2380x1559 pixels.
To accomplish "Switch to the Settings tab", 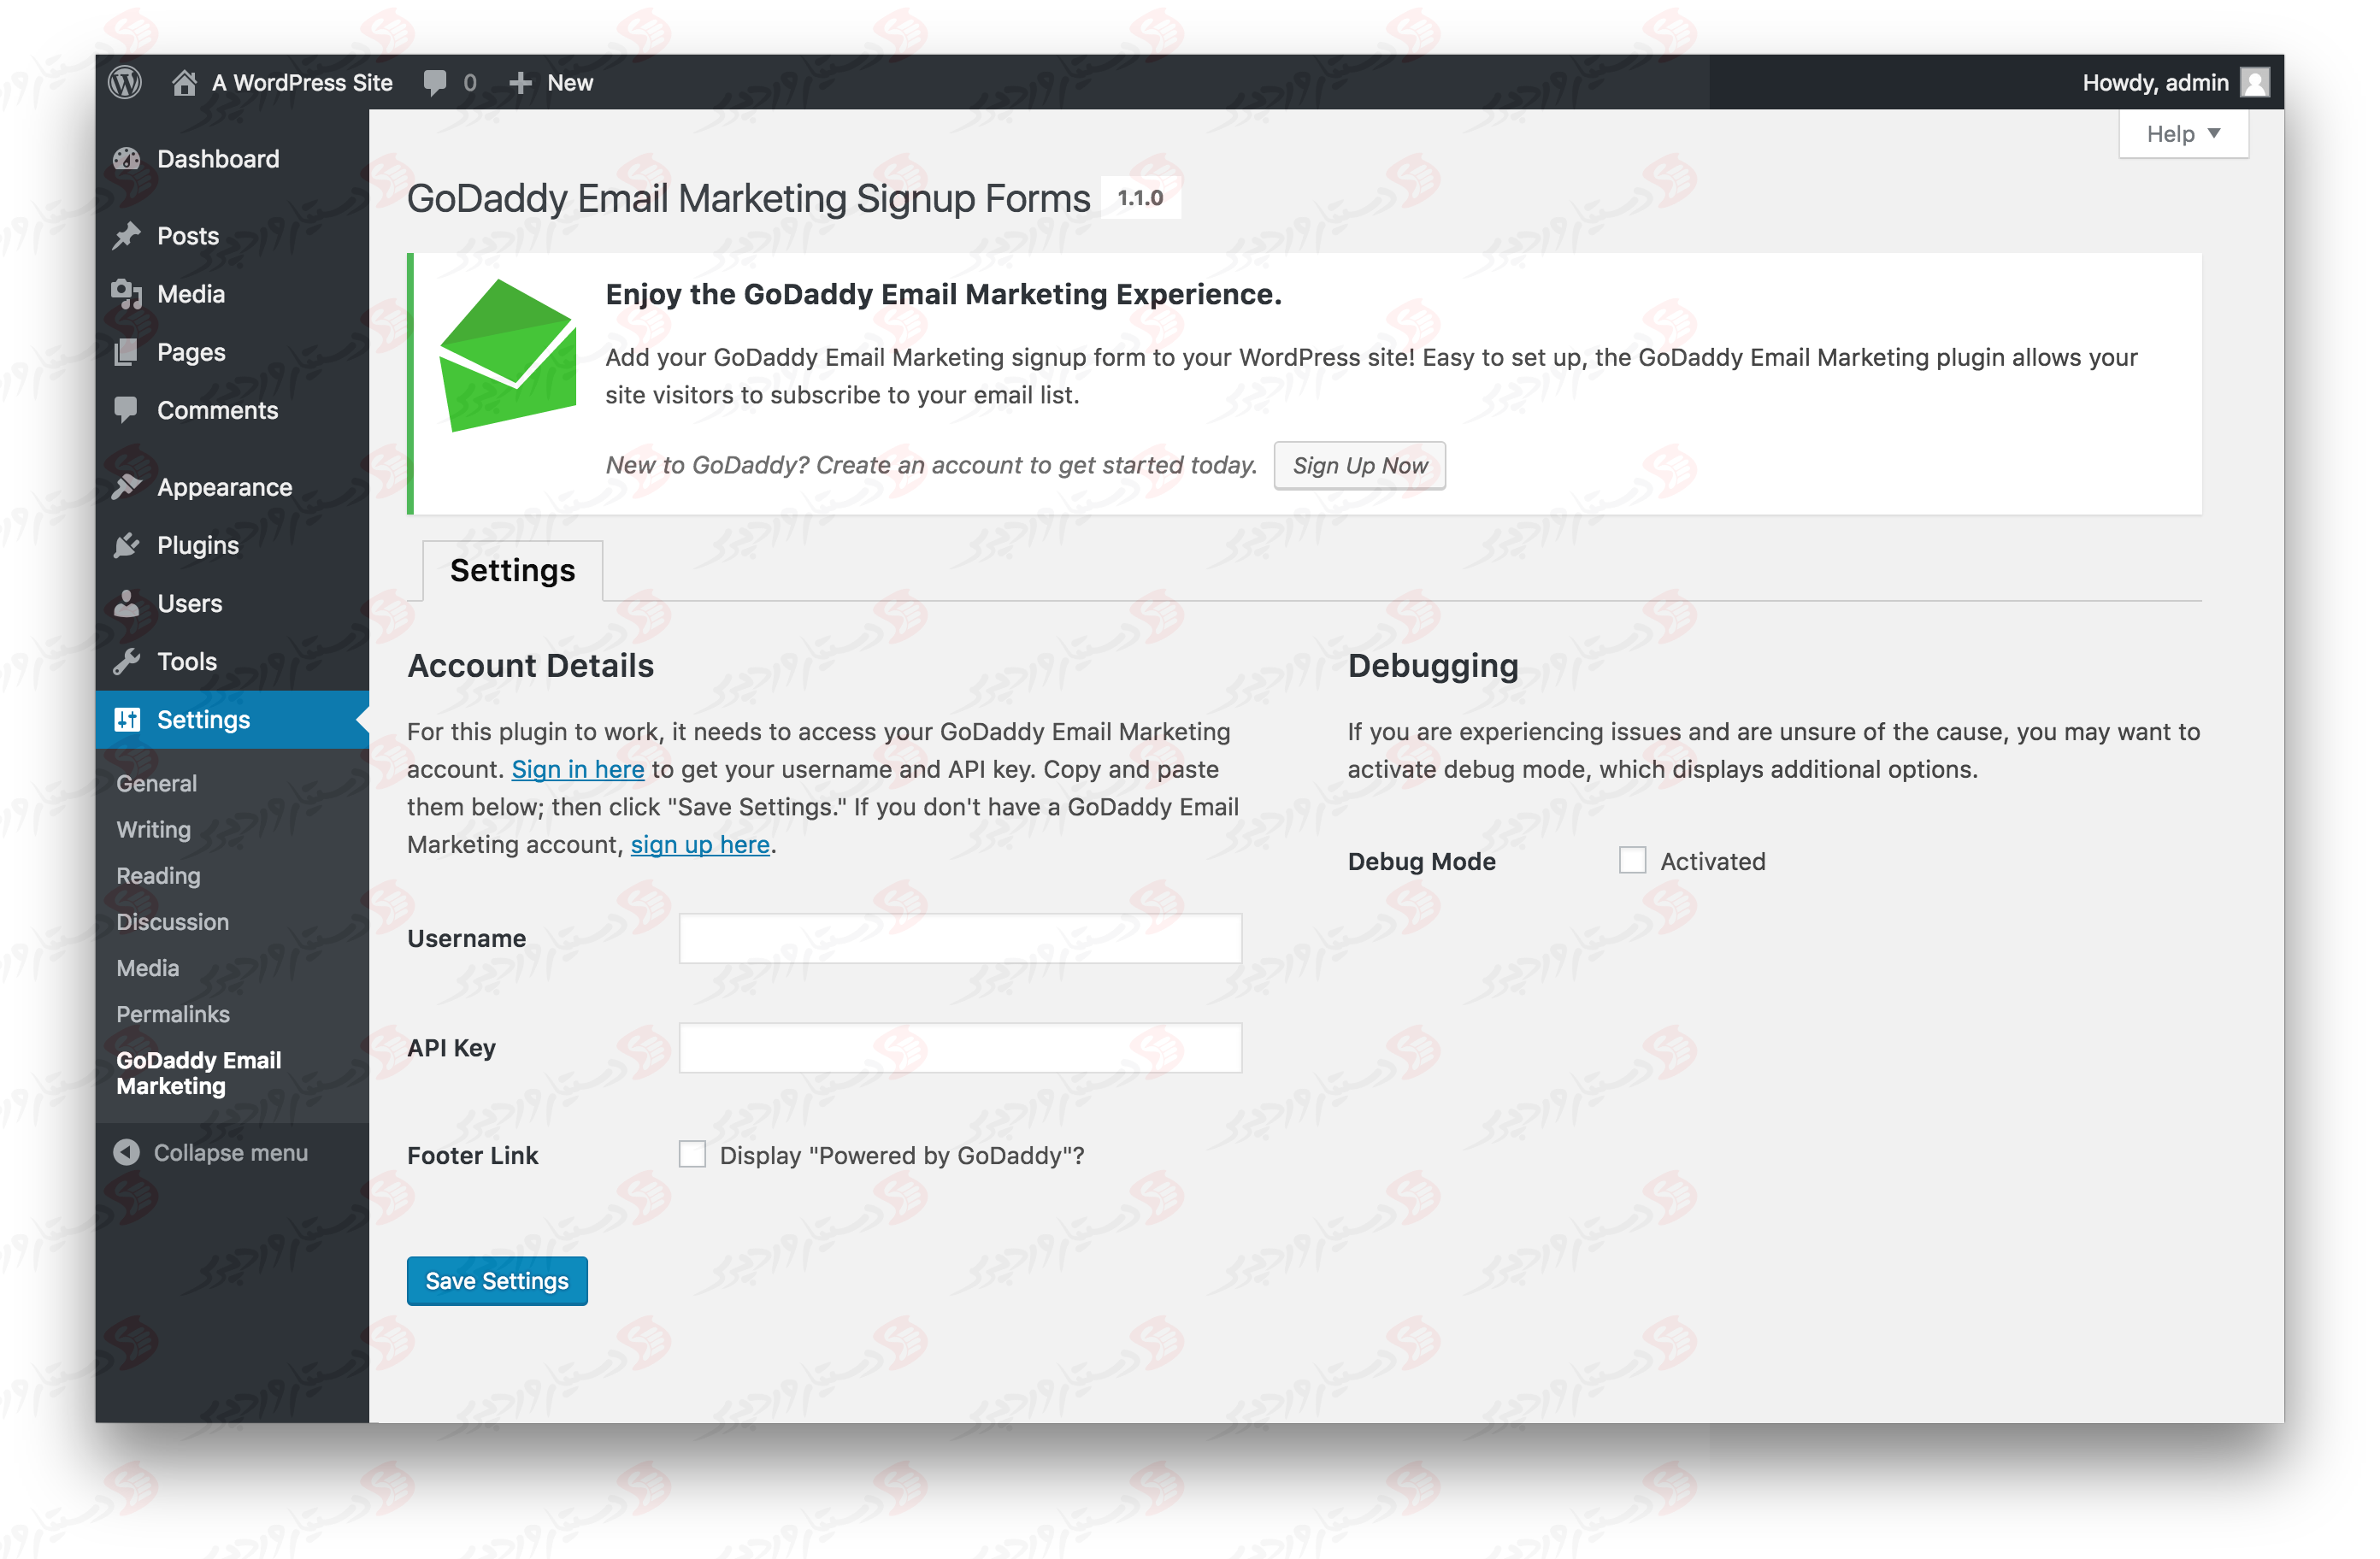I will point(512,570).
